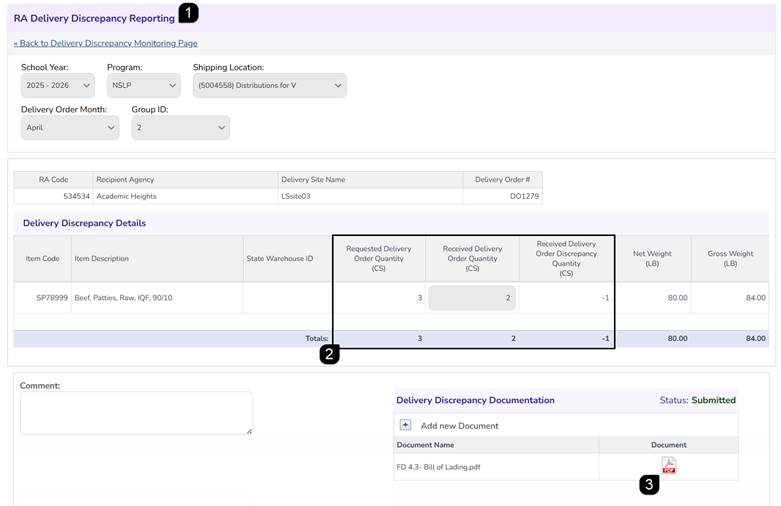Select the Item Code column header
The height and width of the screenshot is (506, 781).
[42, 258]
